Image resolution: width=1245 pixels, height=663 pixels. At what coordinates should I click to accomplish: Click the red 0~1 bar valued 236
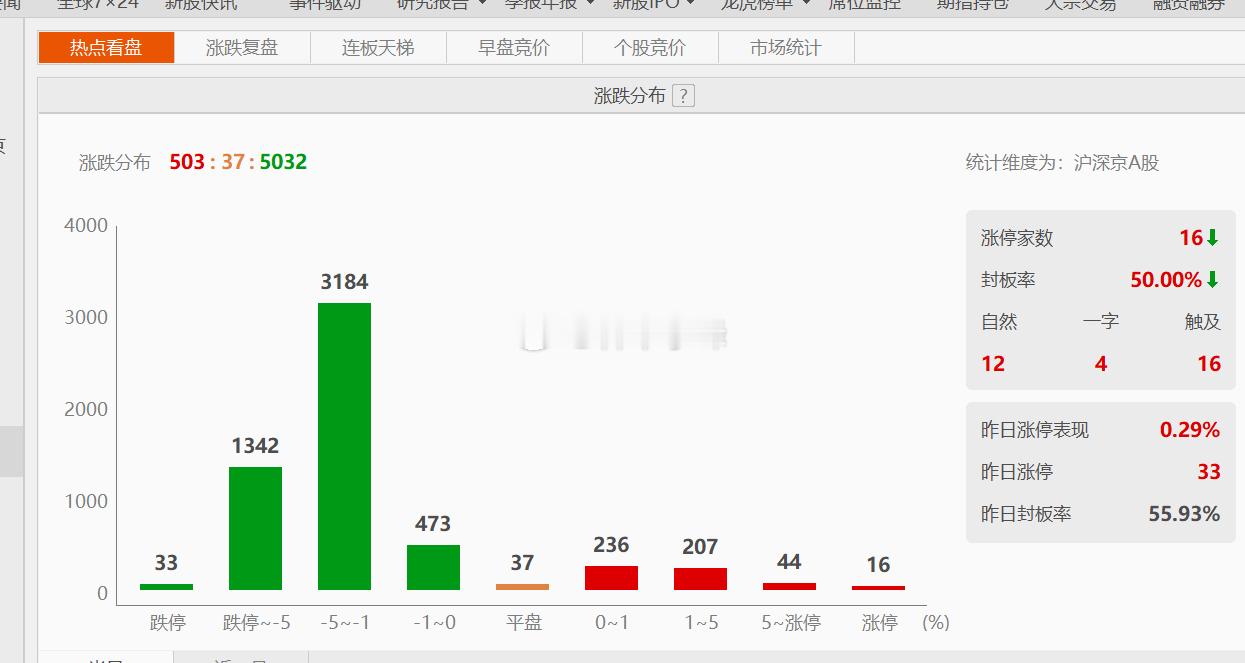click(x=611, y=578)
